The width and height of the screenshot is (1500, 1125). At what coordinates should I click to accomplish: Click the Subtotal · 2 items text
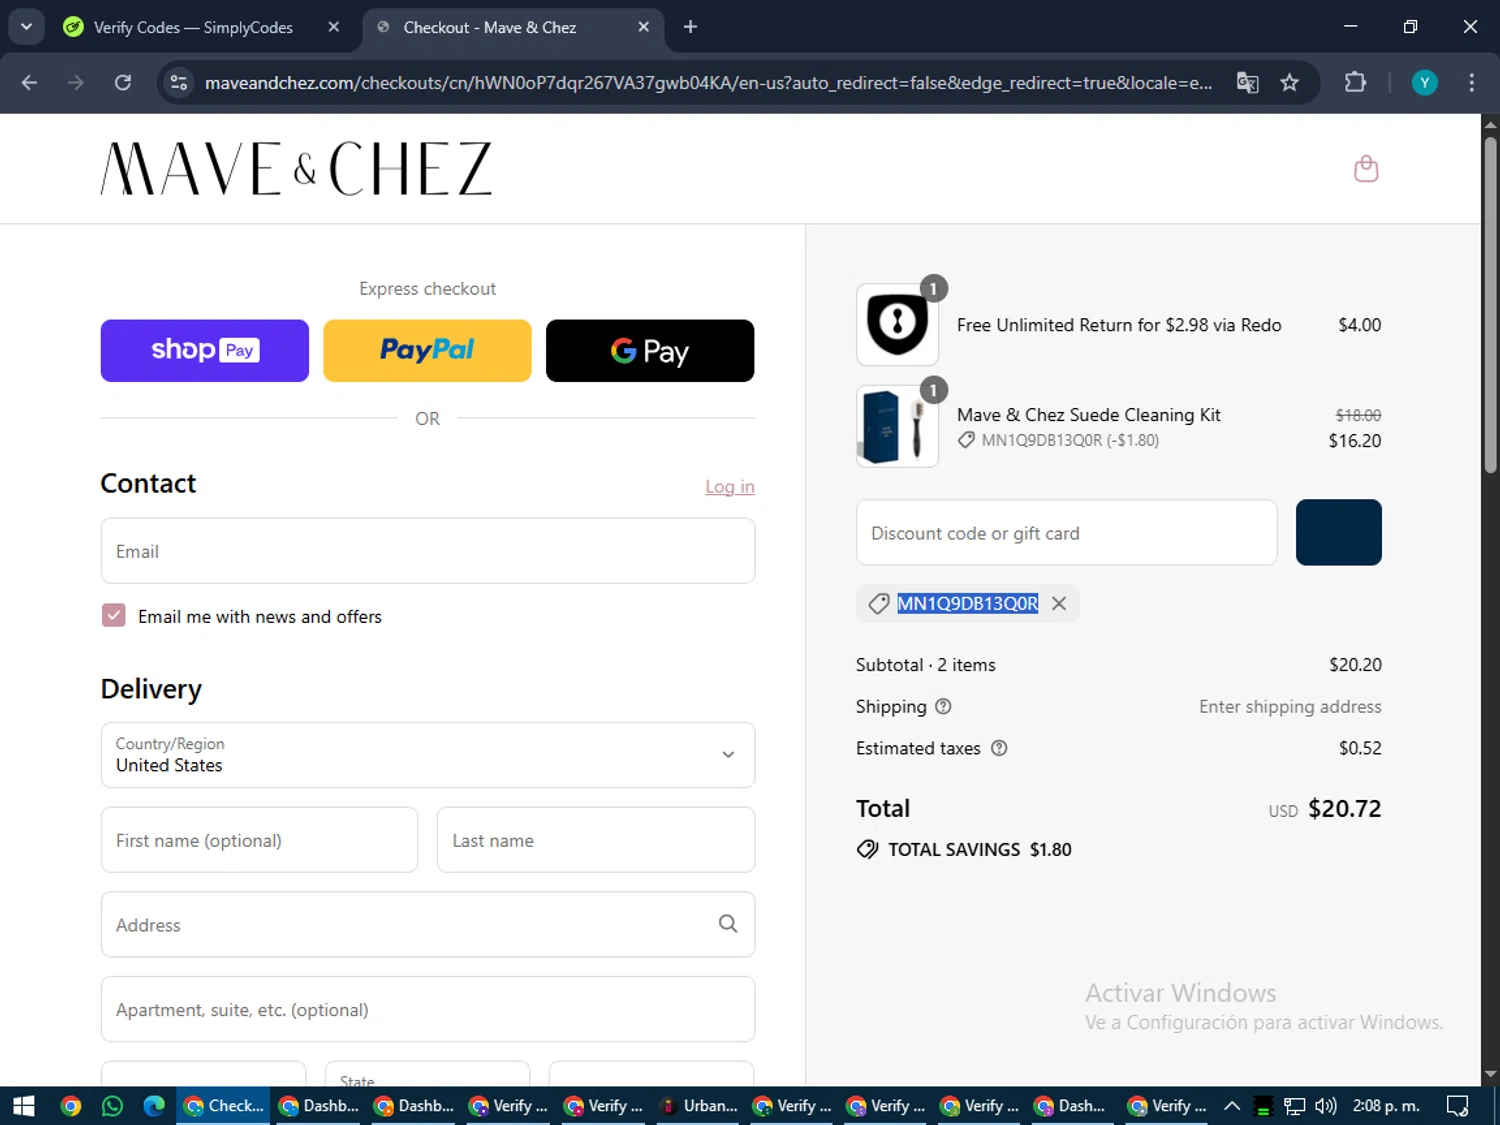926,665
